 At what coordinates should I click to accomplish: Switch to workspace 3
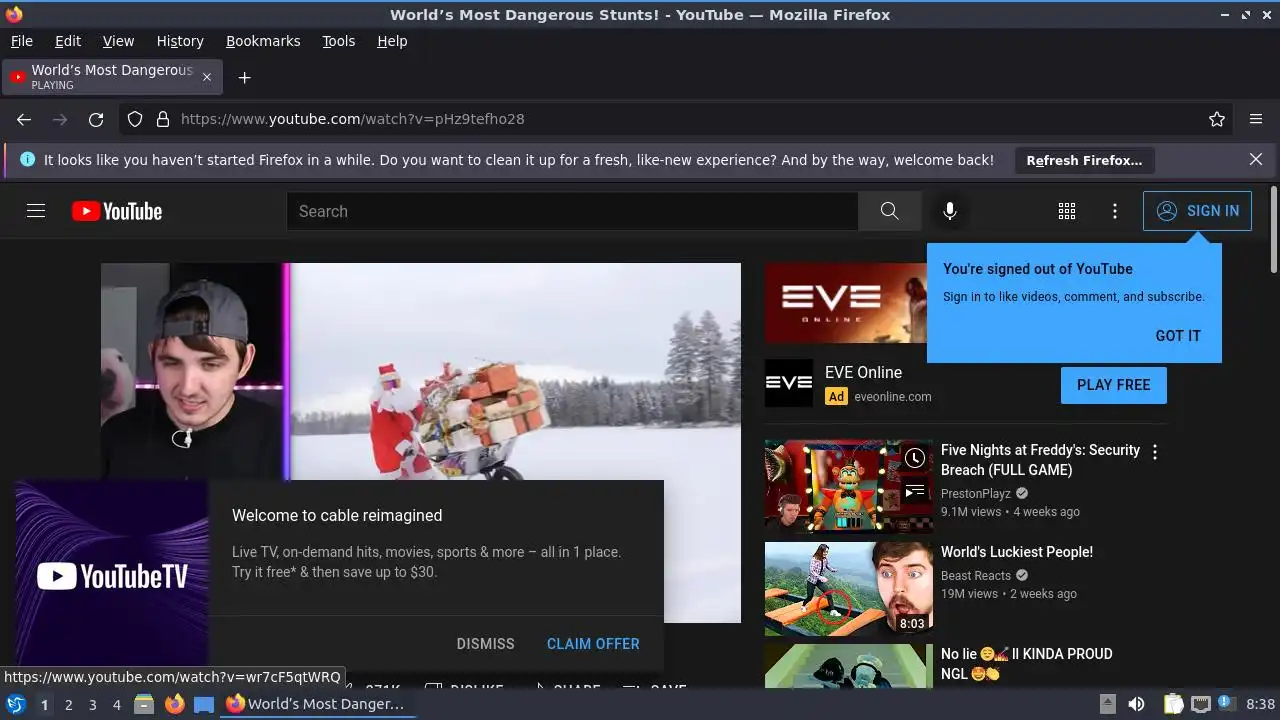(92, 704)
